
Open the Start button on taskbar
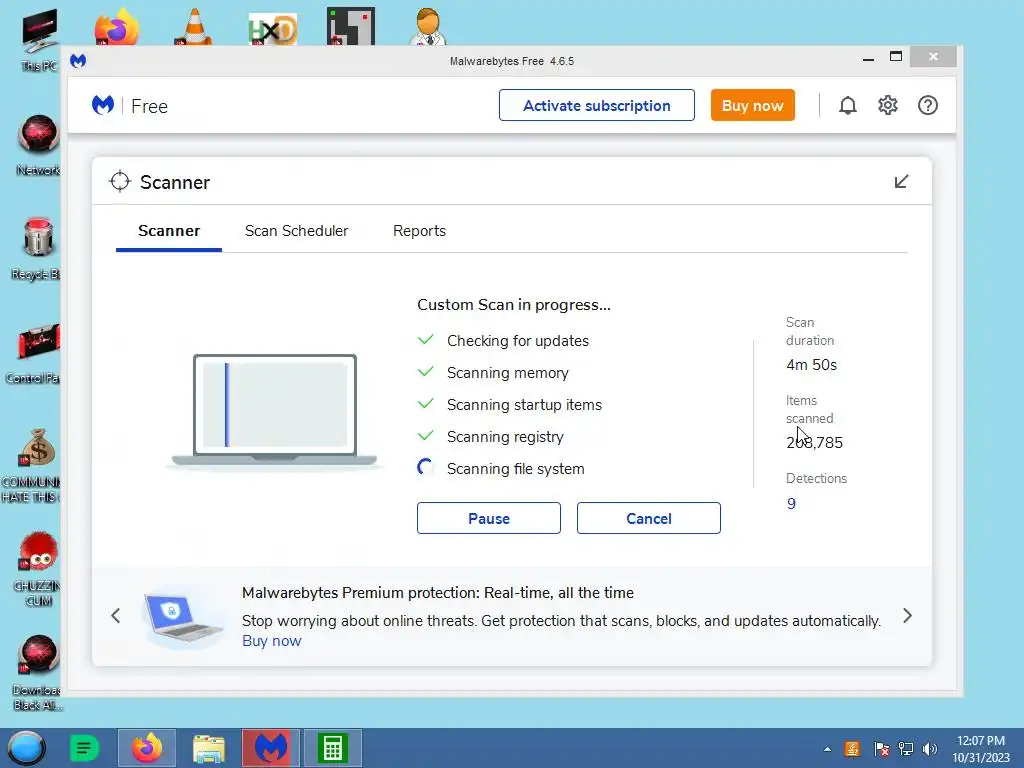click(x=26, y=748)
